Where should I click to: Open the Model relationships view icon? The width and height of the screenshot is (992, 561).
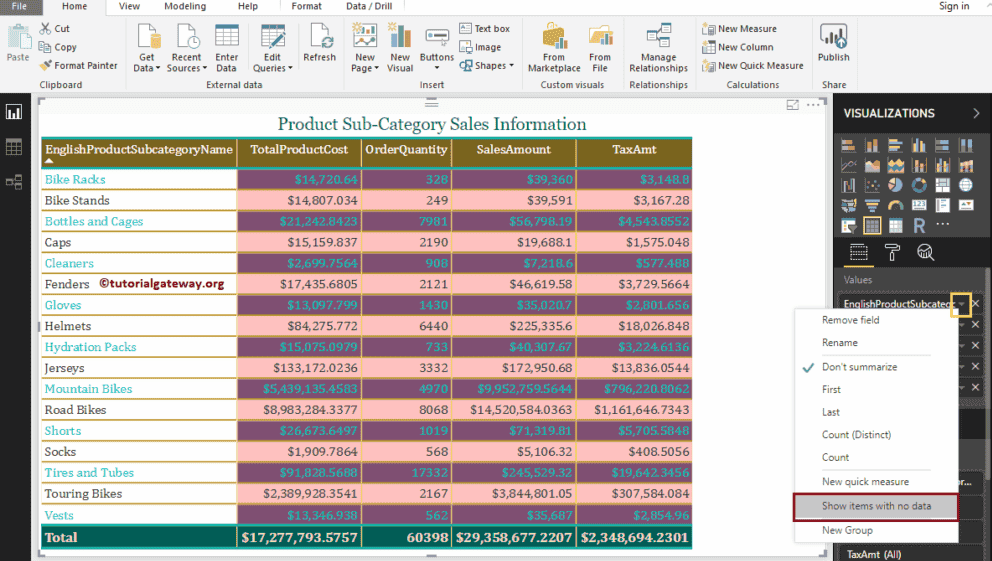click(x=14, y=181)
